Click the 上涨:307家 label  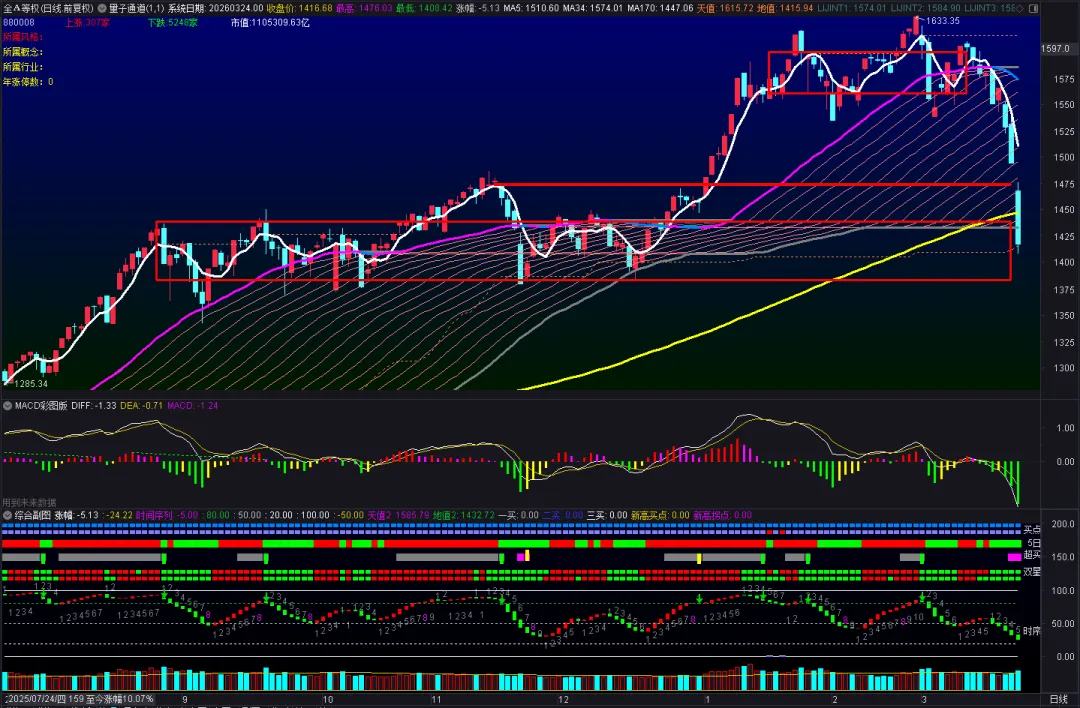click(x=87, y=23)
